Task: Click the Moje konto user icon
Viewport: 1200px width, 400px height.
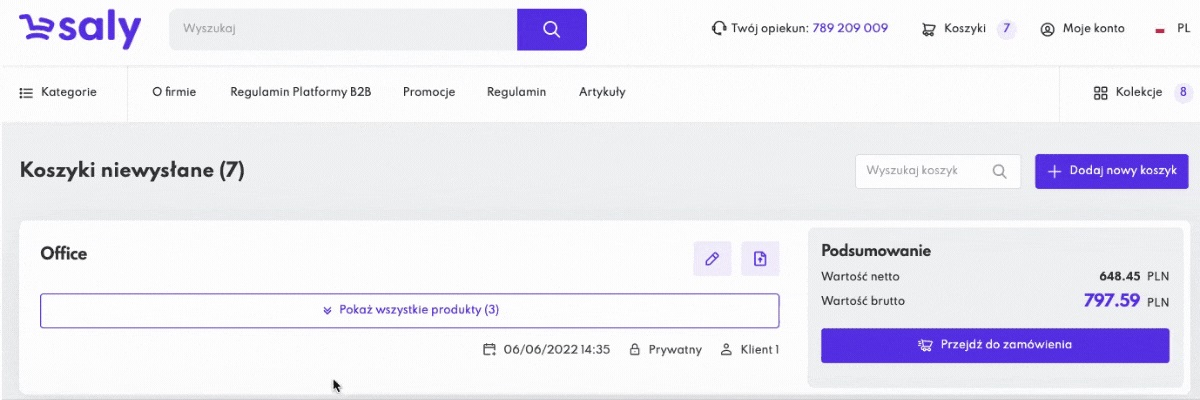Action: pyautogui.click(x=1048, y=29)
